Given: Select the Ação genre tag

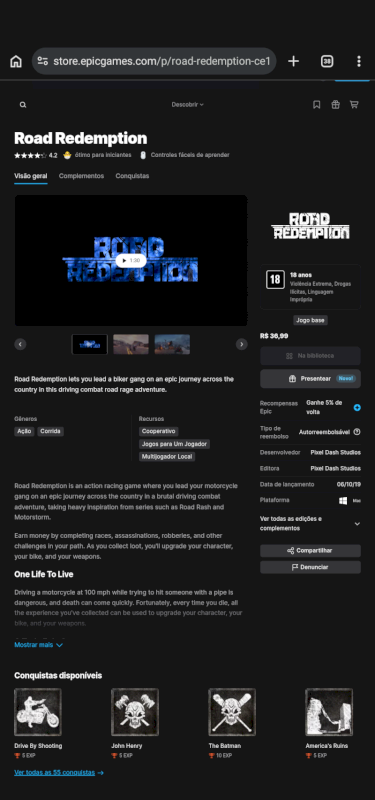Looking at the screenshot, I should click(x=24, y=432).
